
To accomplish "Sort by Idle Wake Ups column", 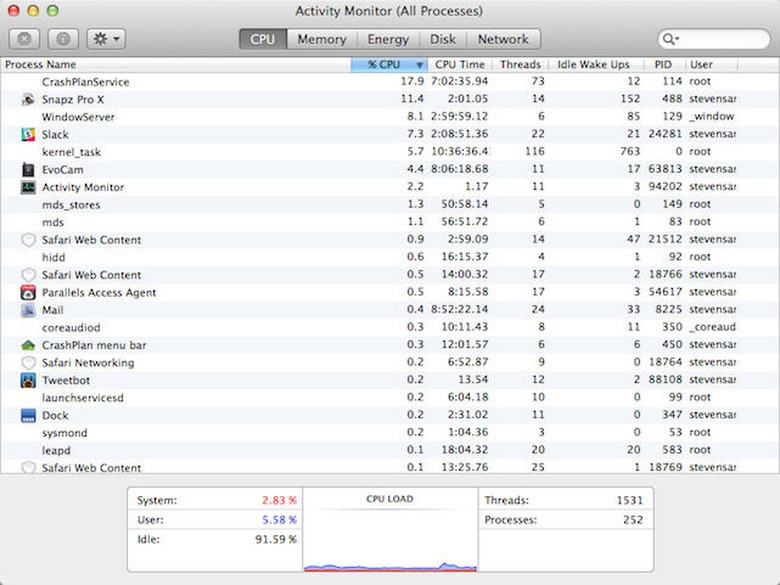I will [x=593, y=65].
